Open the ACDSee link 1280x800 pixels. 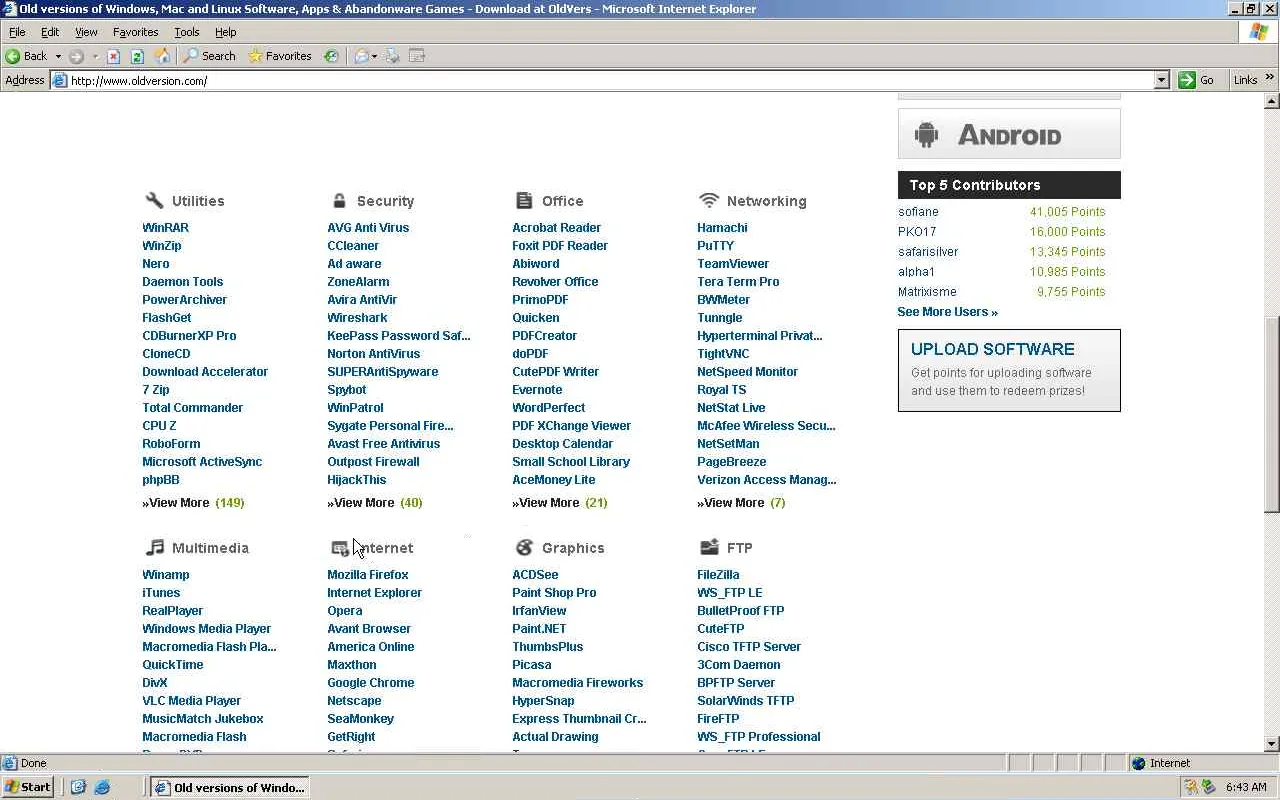coord(535,574)
